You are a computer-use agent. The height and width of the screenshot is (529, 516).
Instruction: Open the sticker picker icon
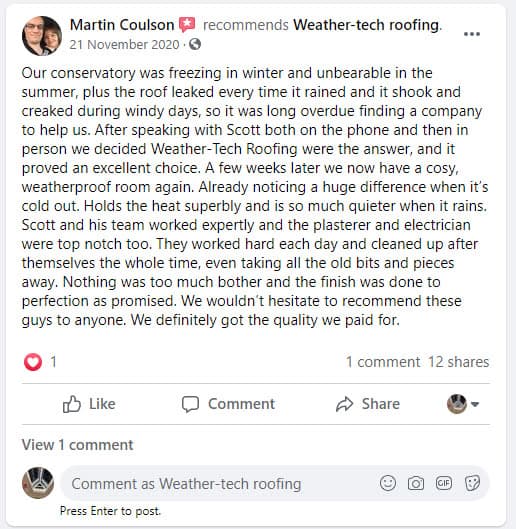(472, 483)
